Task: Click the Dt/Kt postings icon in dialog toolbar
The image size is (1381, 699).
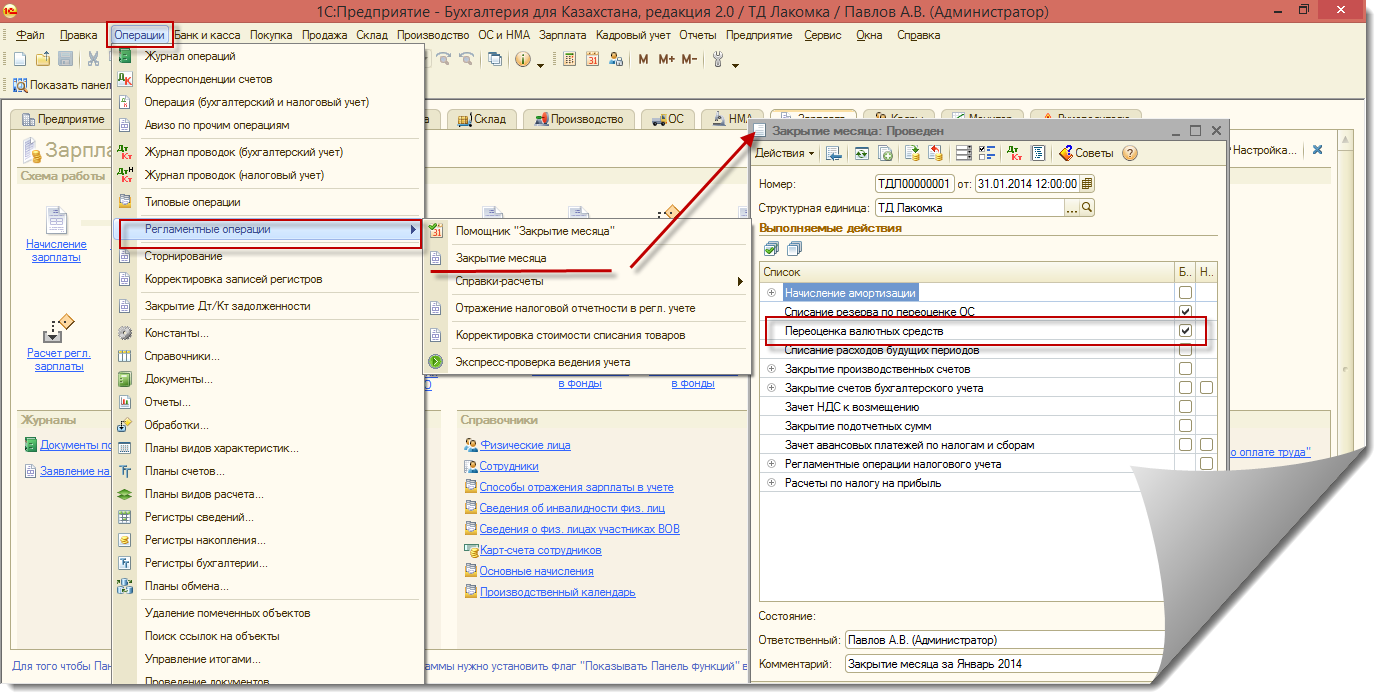Action: (1015, 153)
